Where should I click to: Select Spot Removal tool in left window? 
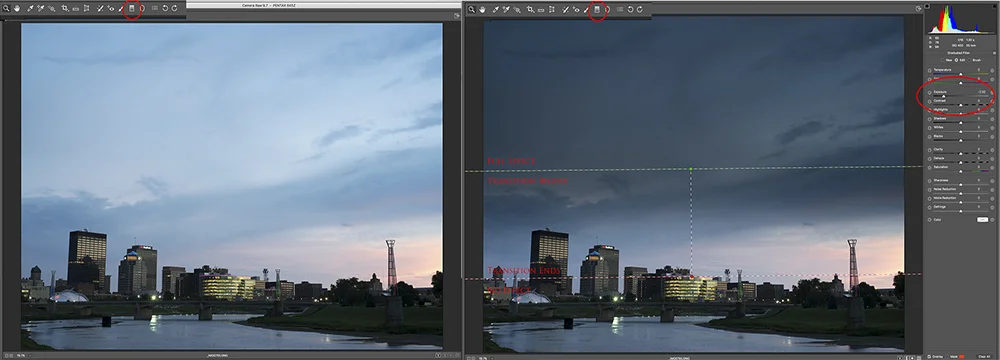coord(100,8)
